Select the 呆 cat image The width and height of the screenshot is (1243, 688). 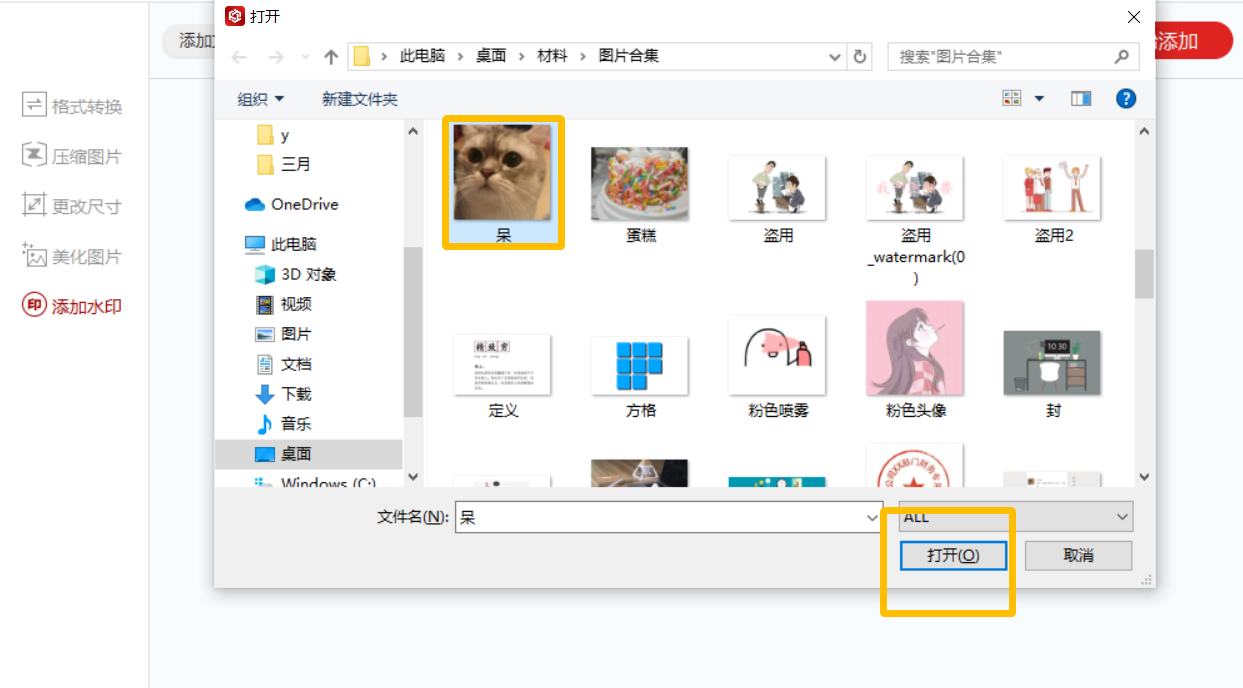503,183
